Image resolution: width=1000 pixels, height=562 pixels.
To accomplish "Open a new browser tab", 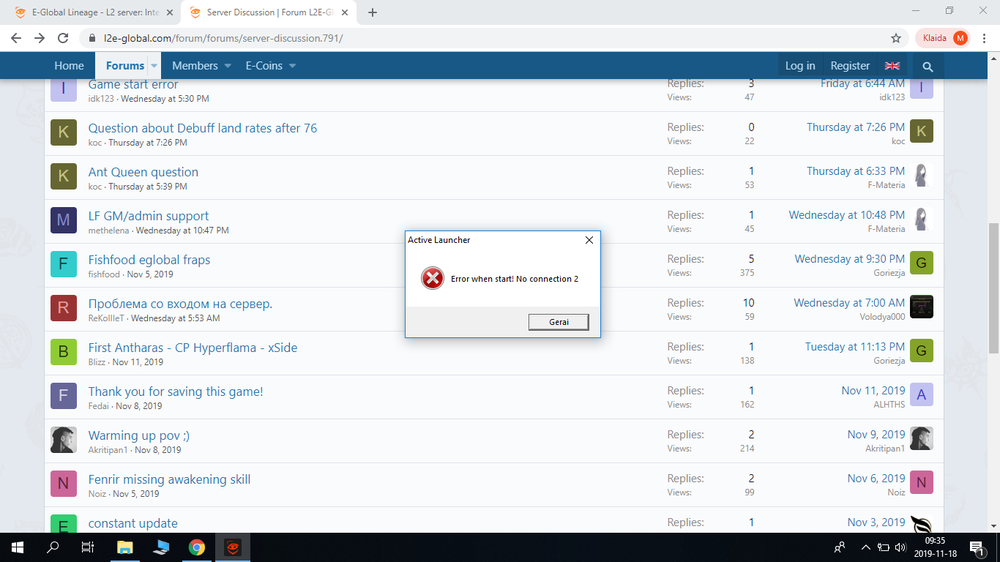I will 373,13.
